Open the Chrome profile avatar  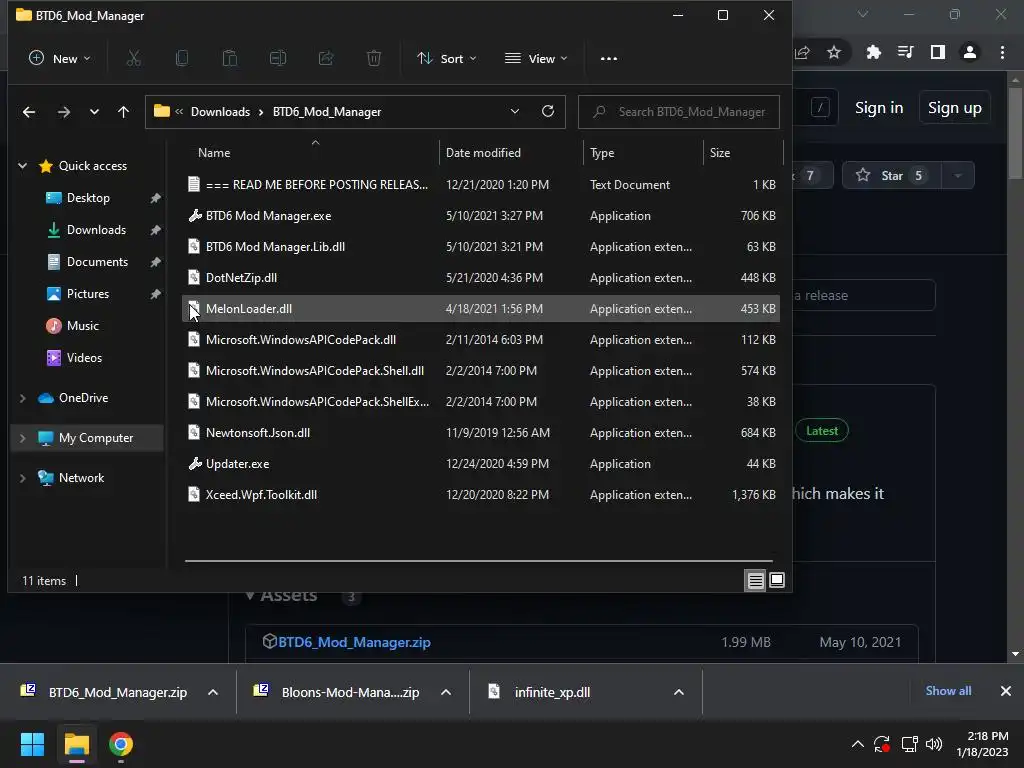(970, 52)
